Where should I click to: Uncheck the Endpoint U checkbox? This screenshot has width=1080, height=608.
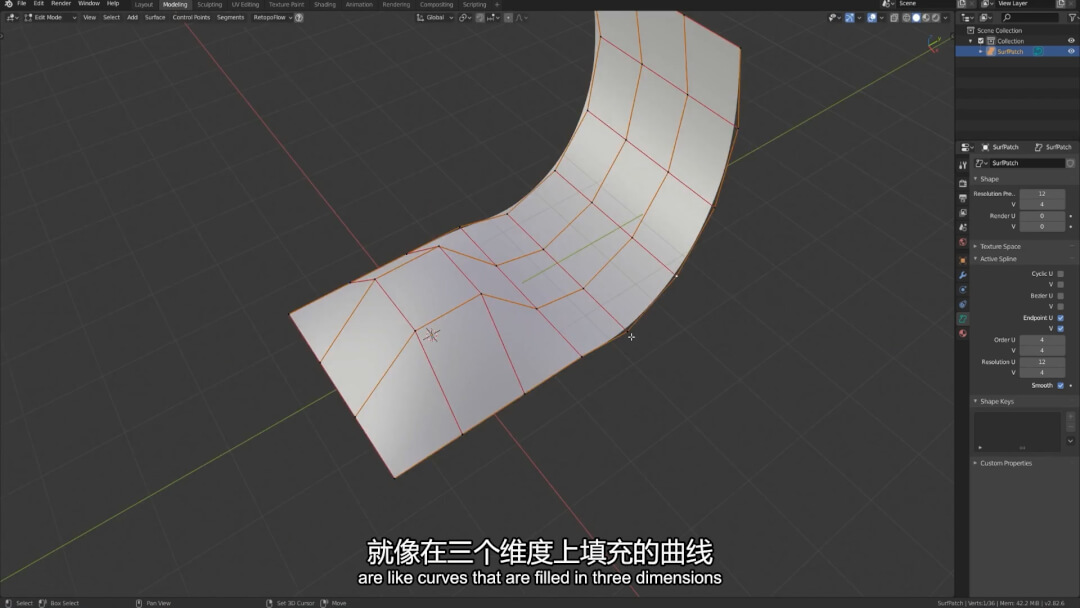(1061, 318)
